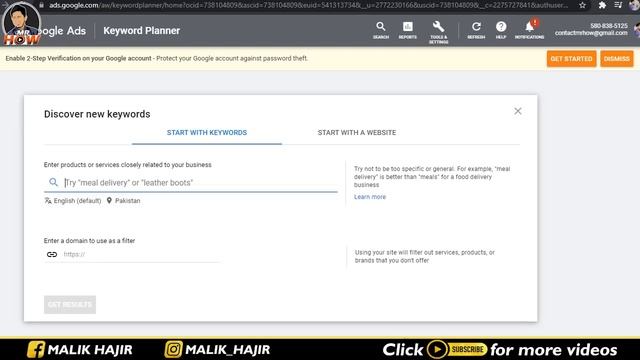Click the account email and phone info
The height and width of the screenshot is (360, 640).
tap(591, 29)
